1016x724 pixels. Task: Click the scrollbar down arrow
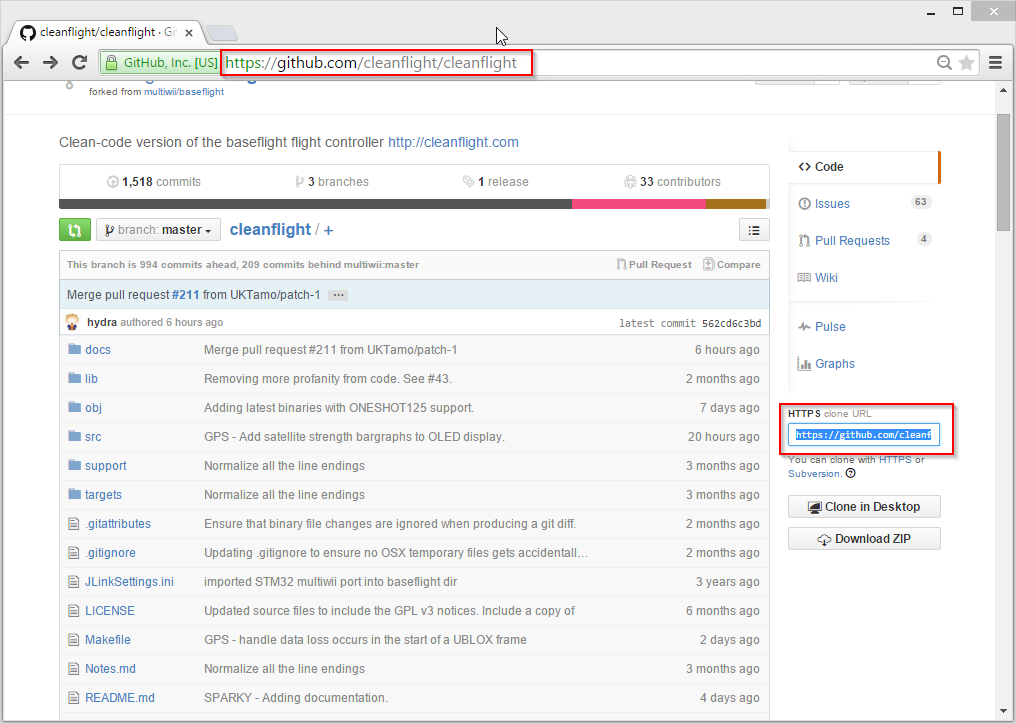(1004, 712)
